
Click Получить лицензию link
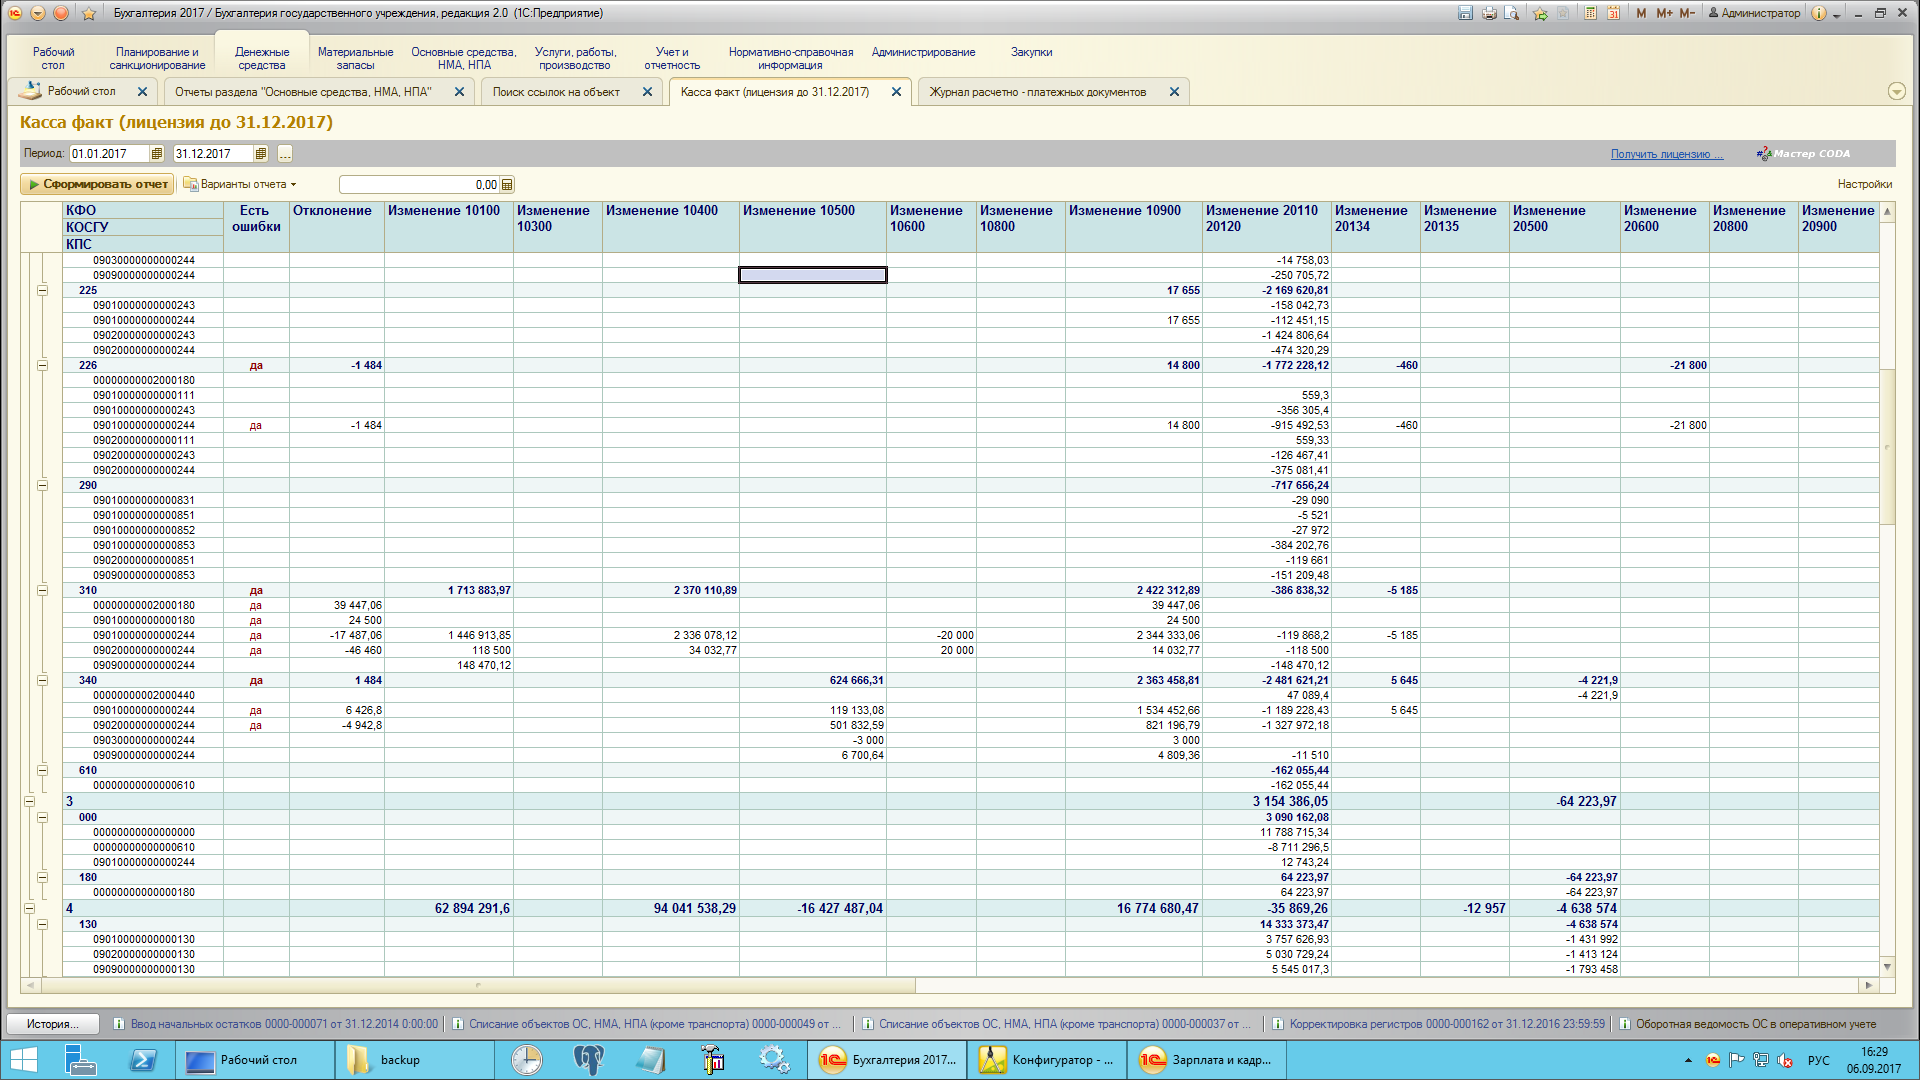(x=1666, y=154)
